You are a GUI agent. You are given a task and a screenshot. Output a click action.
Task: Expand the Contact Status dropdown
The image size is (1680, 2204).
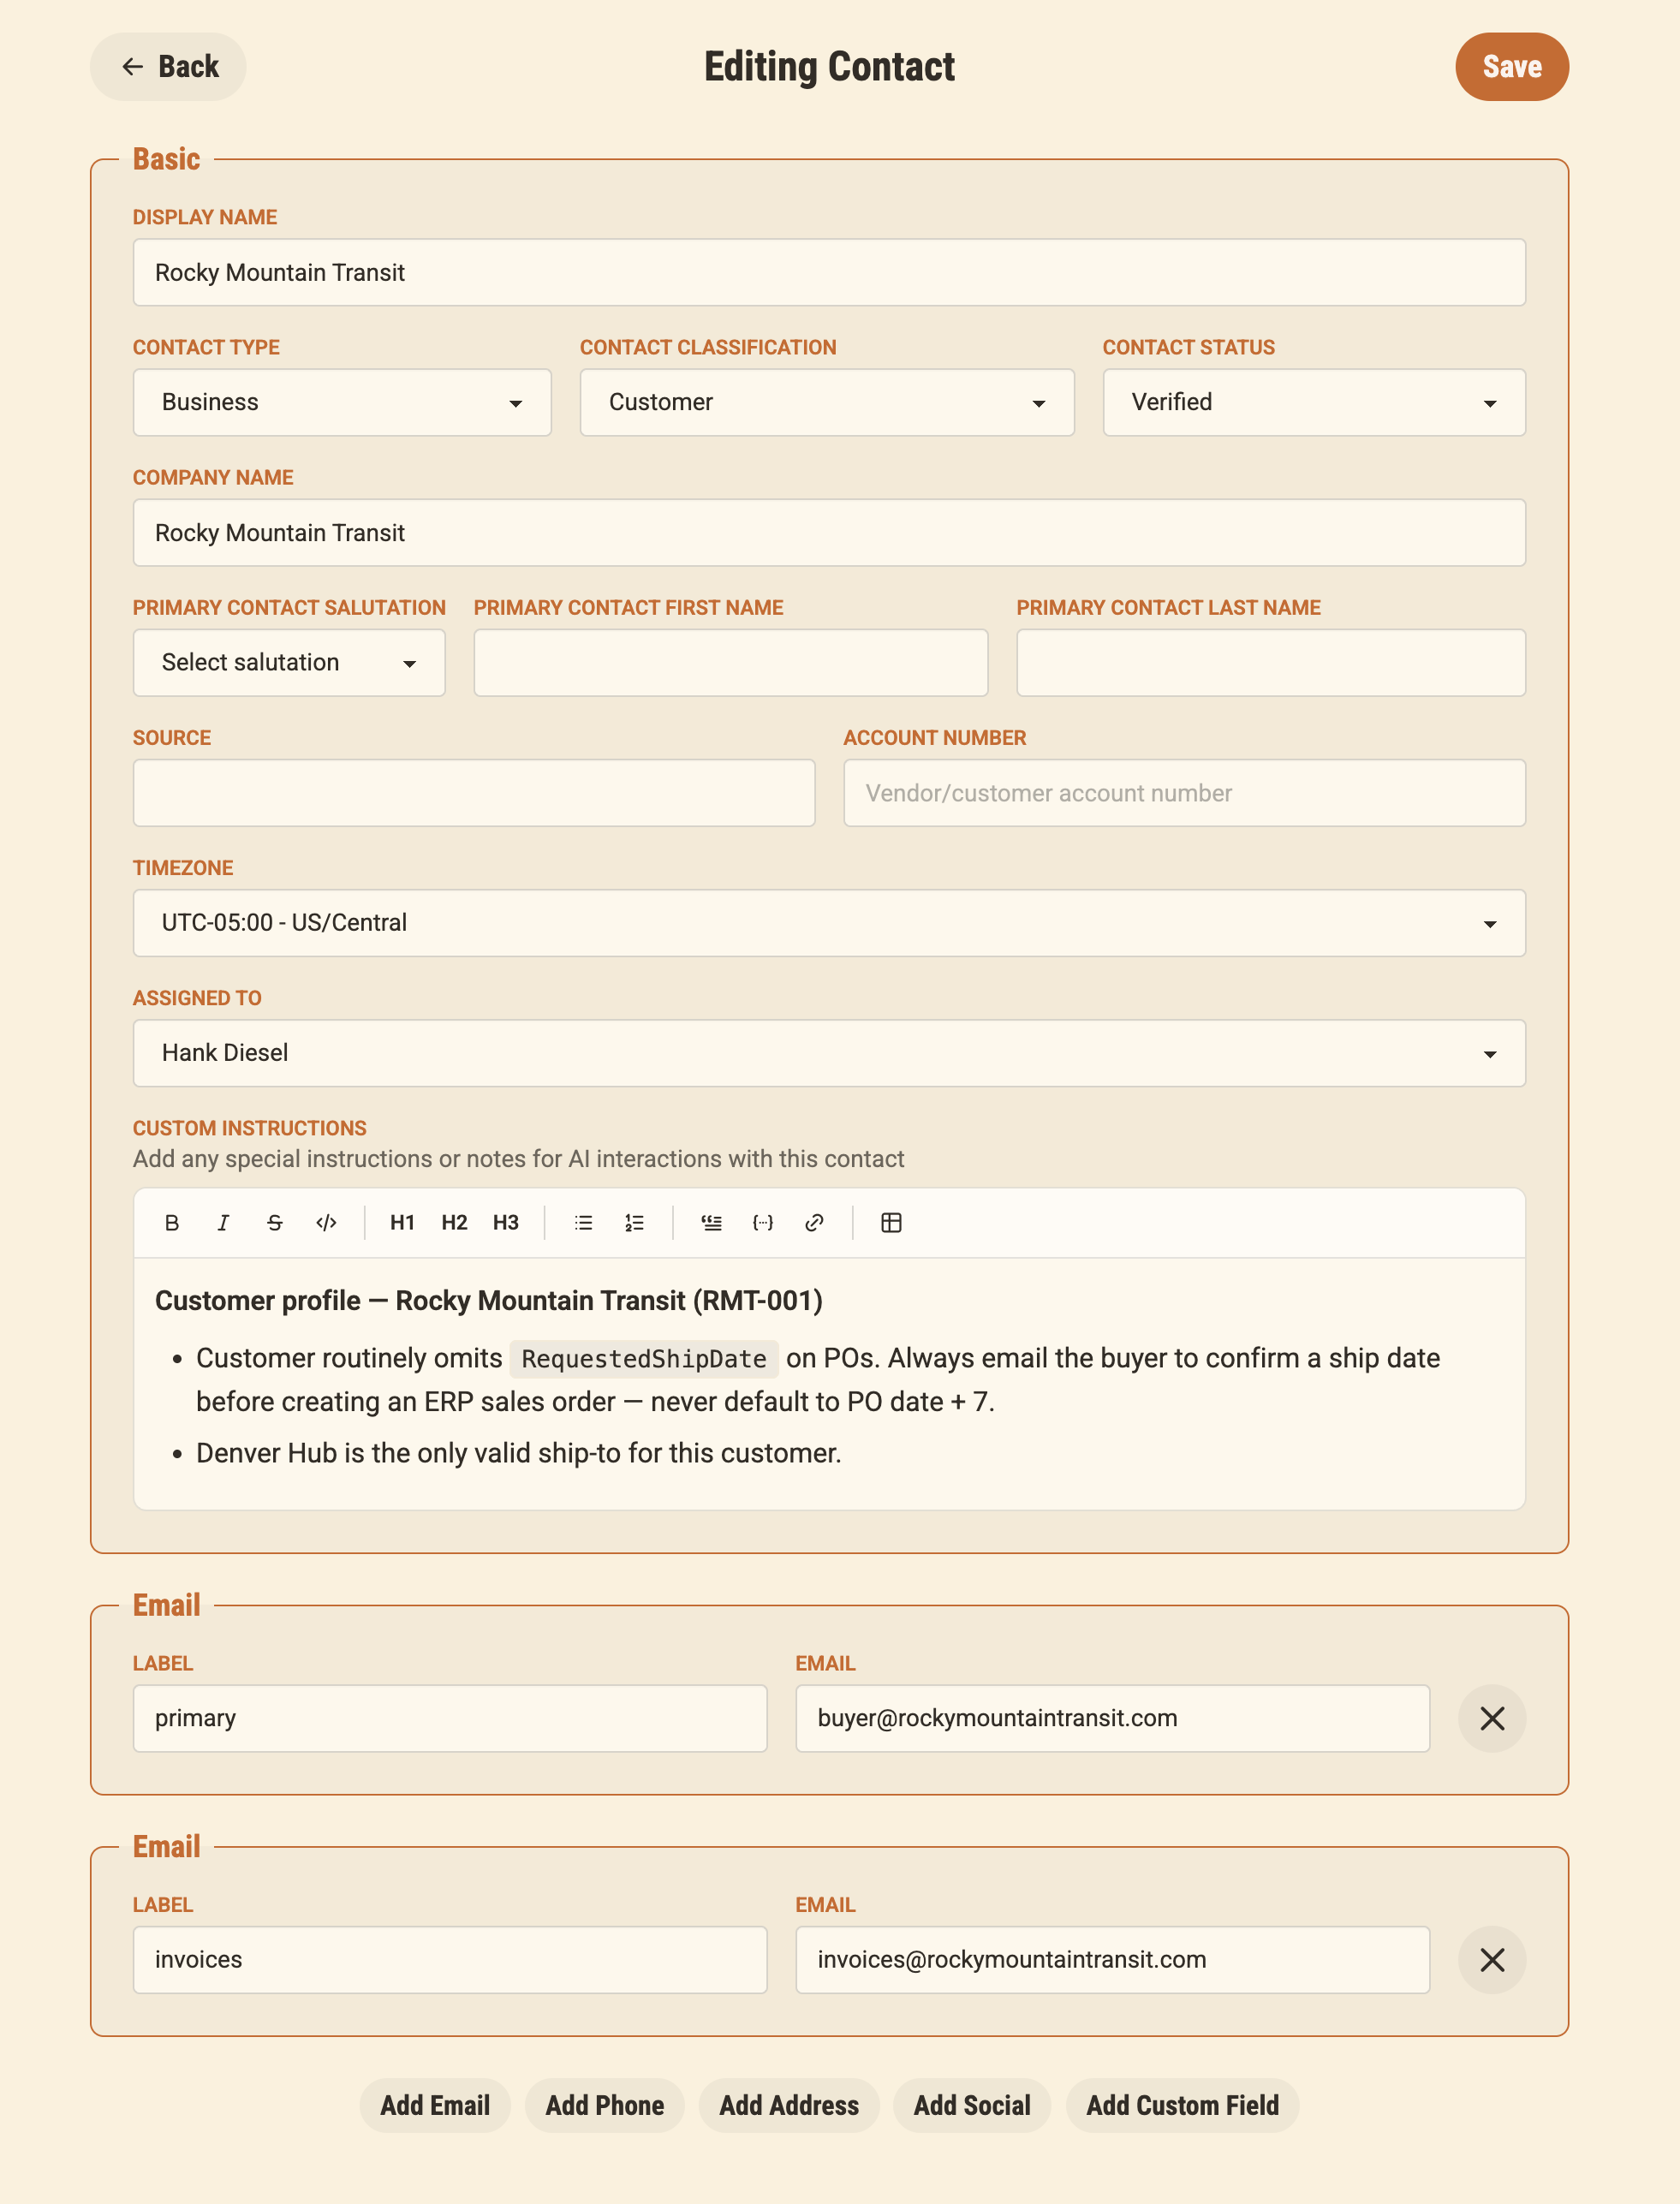(x=1313, y=402)
